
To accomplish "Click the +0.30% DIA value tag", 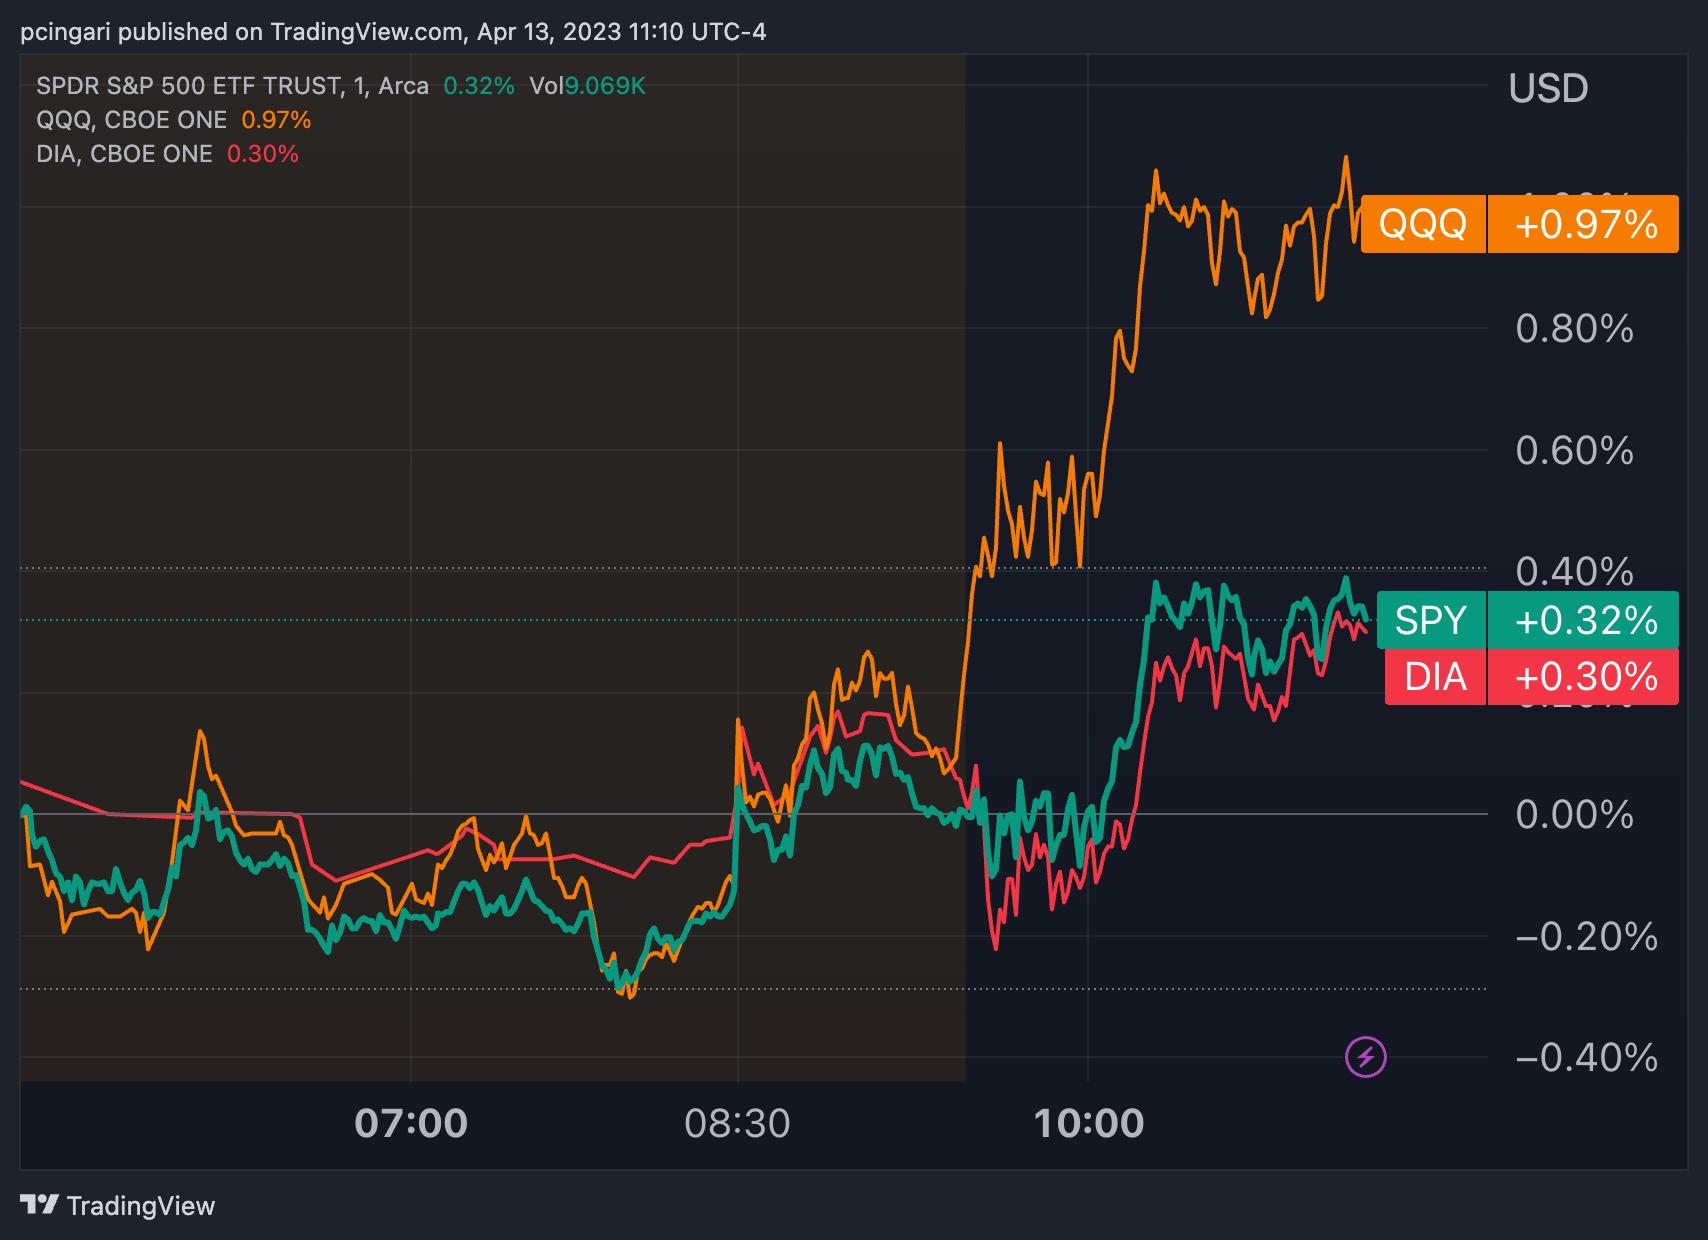I will 1584,677.
